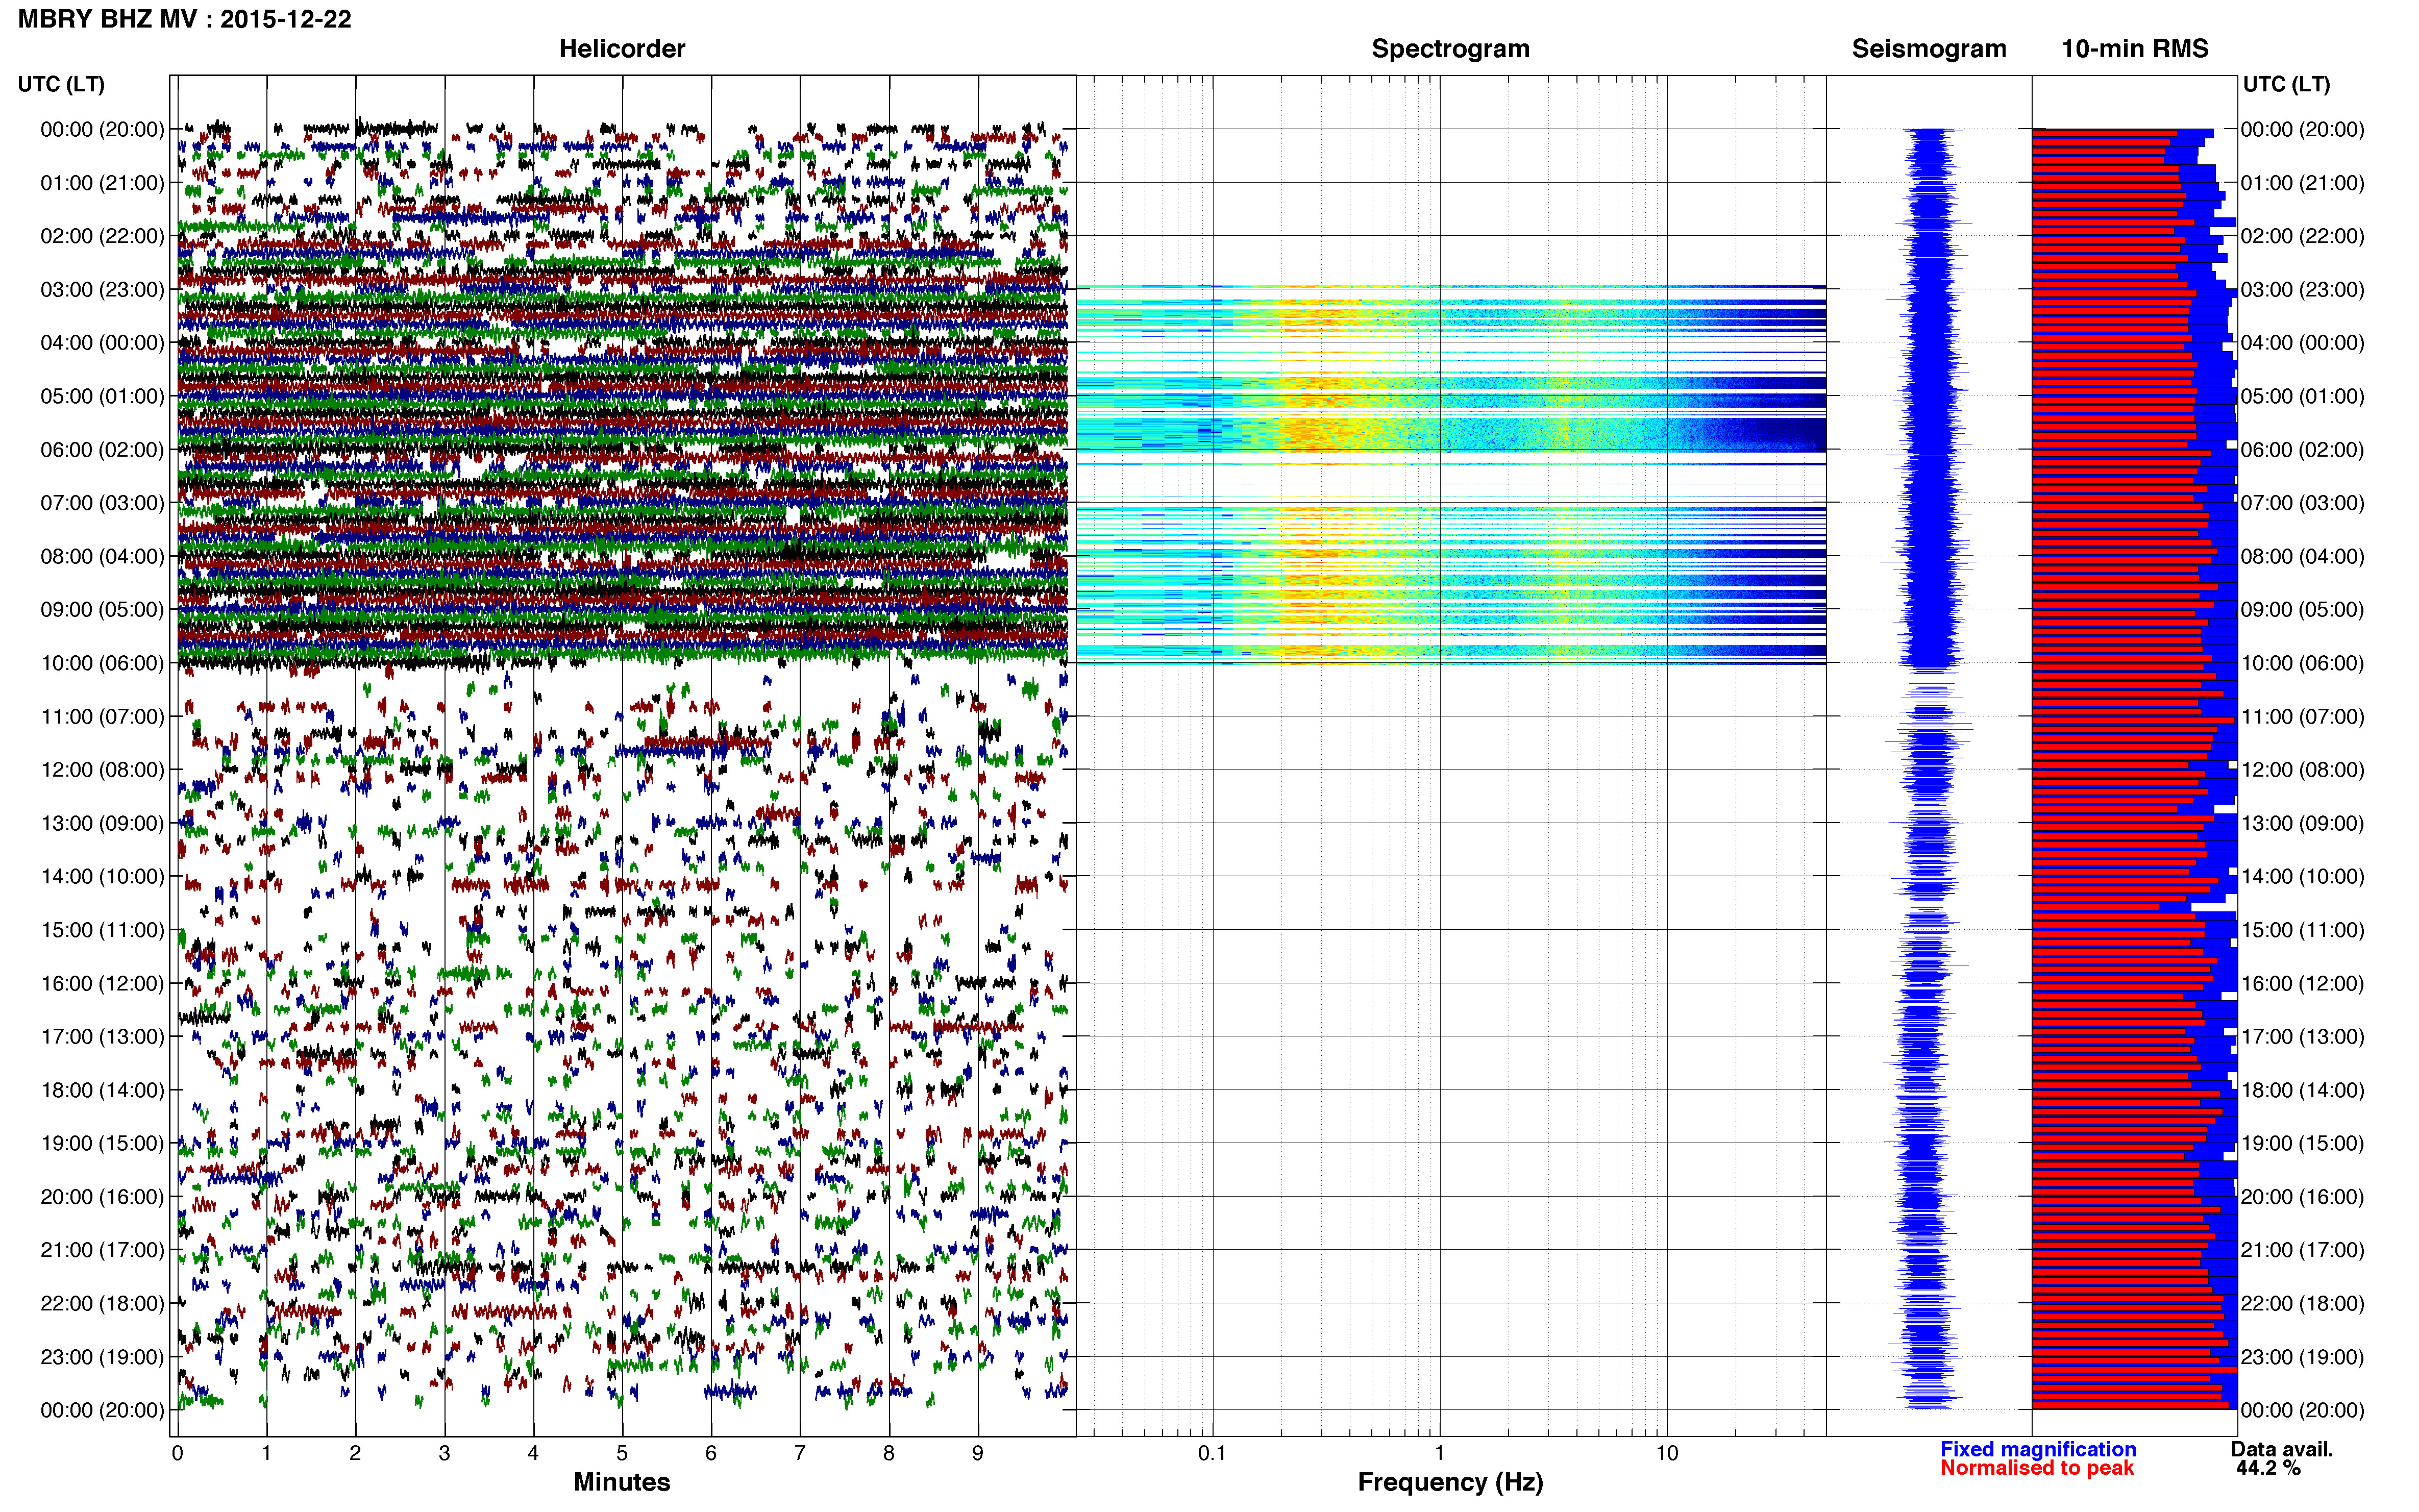Select the Helicorder panel heading
Image resolution: width=2419 pixels, height=1512 pixels.
click(x=622, y=48)
